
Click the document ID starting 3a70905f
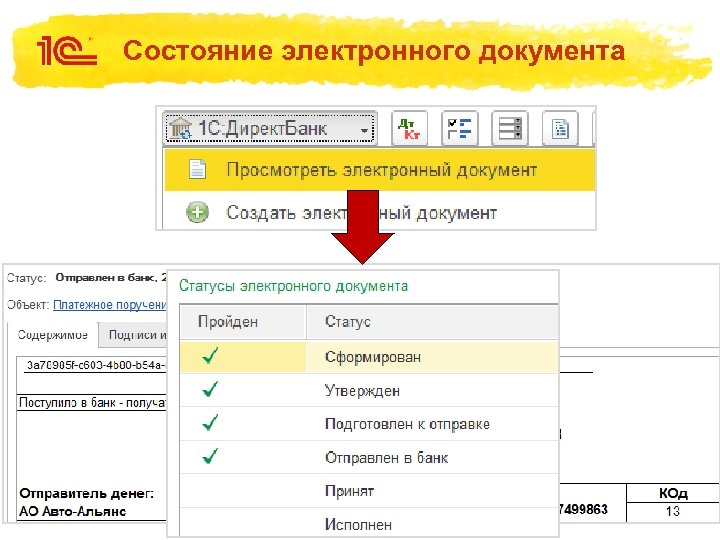coord(96,365)
